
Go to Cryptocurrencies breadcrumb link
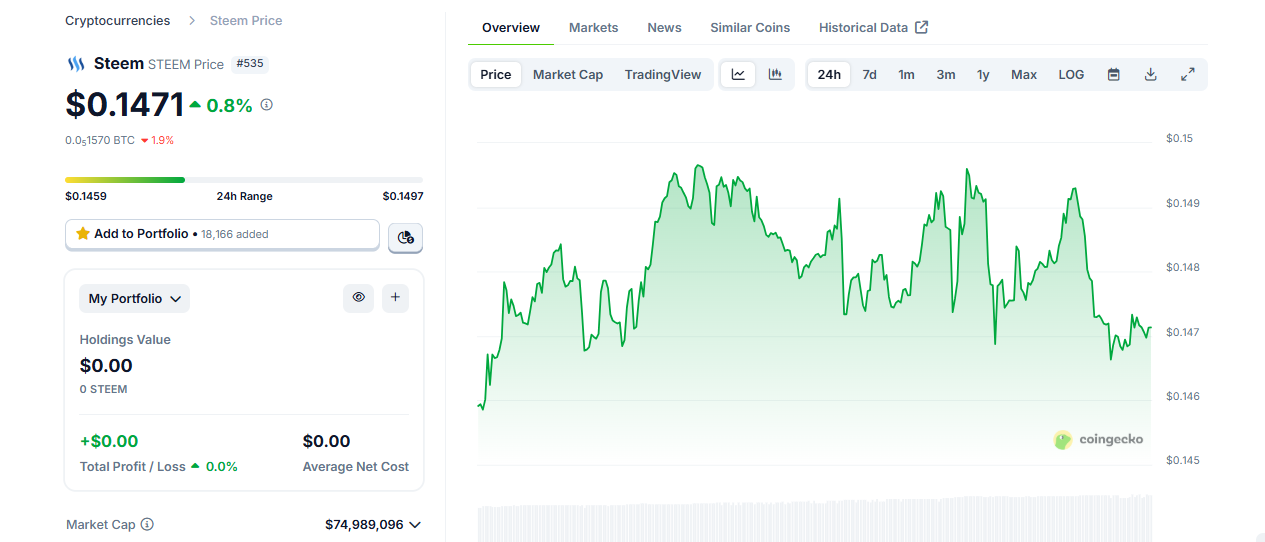[118, 20]
